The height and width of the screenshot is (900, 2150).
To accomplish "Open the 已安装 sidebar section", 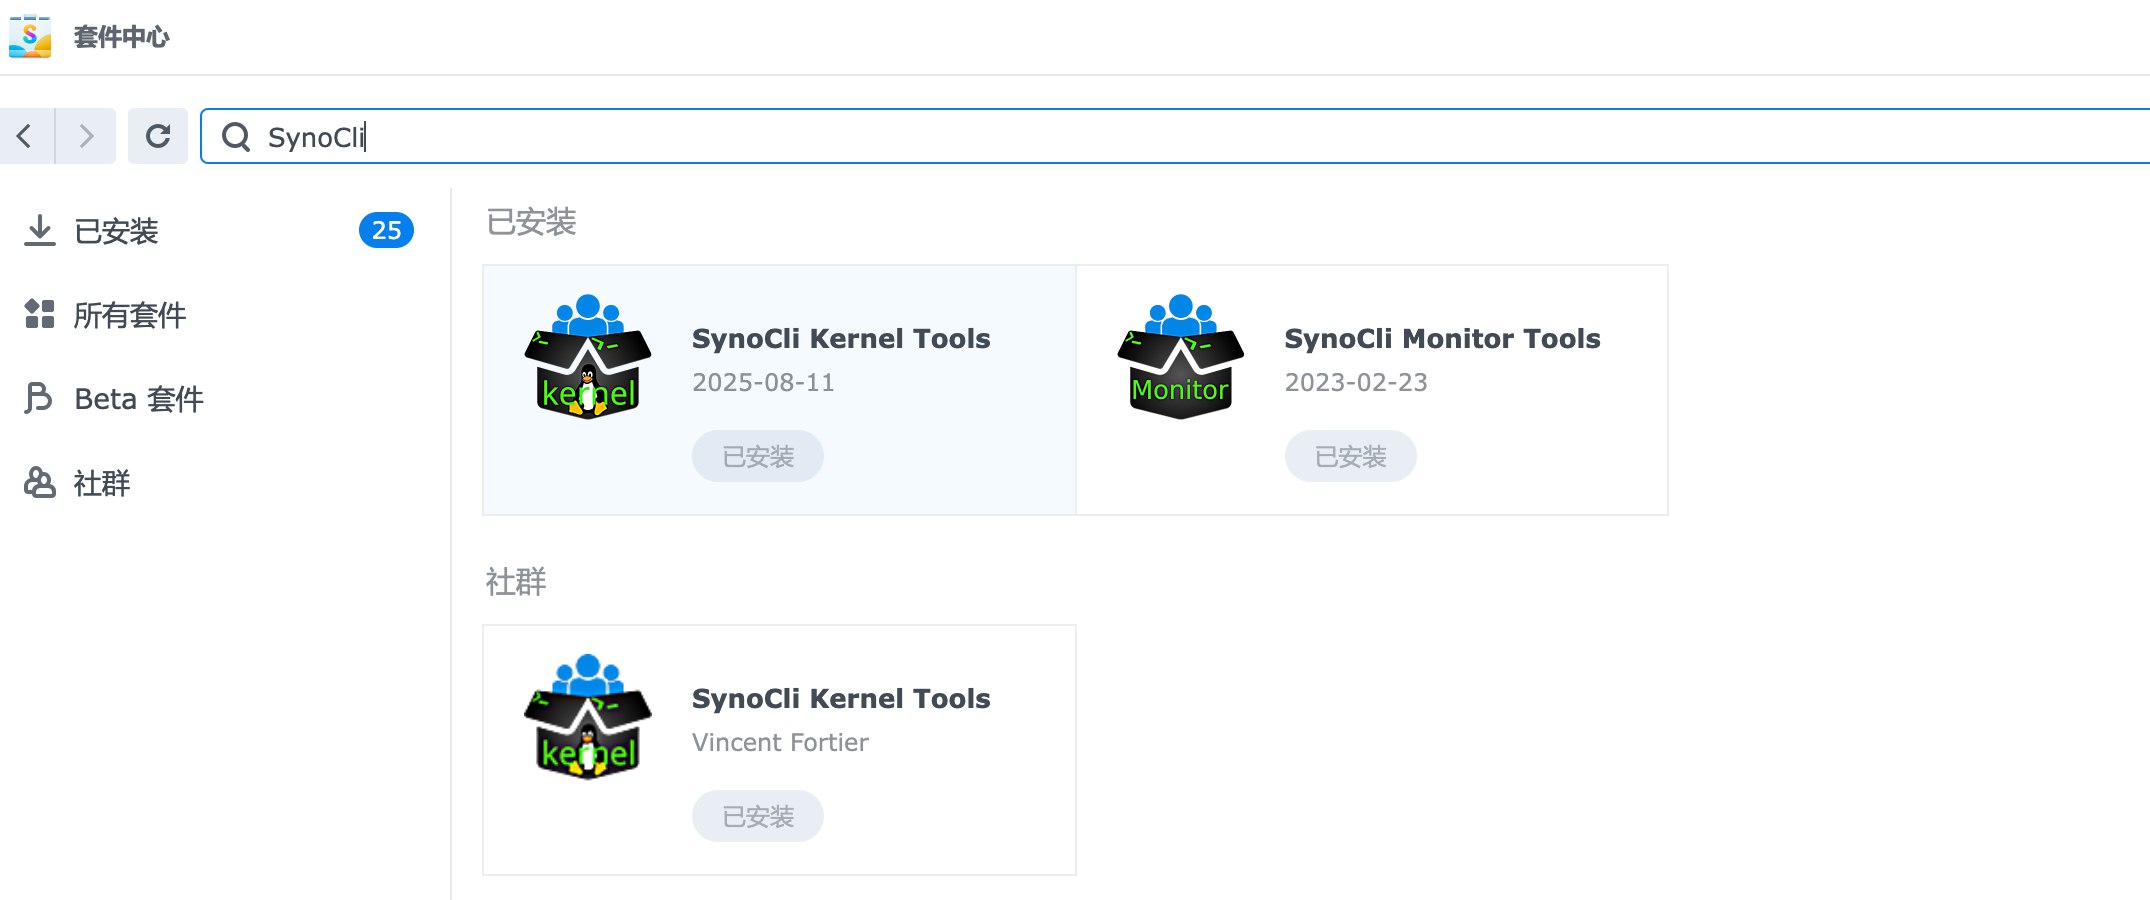I will (x=217, y=231).
